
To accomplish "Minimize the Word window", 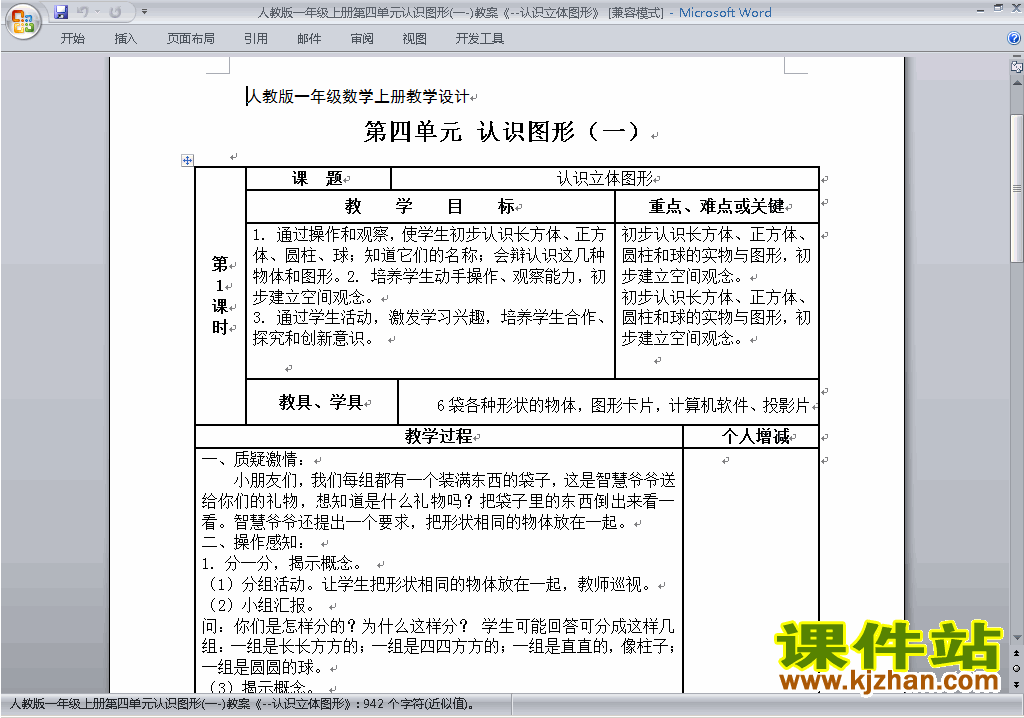I will pyautogui.click(x=980, y=9).
